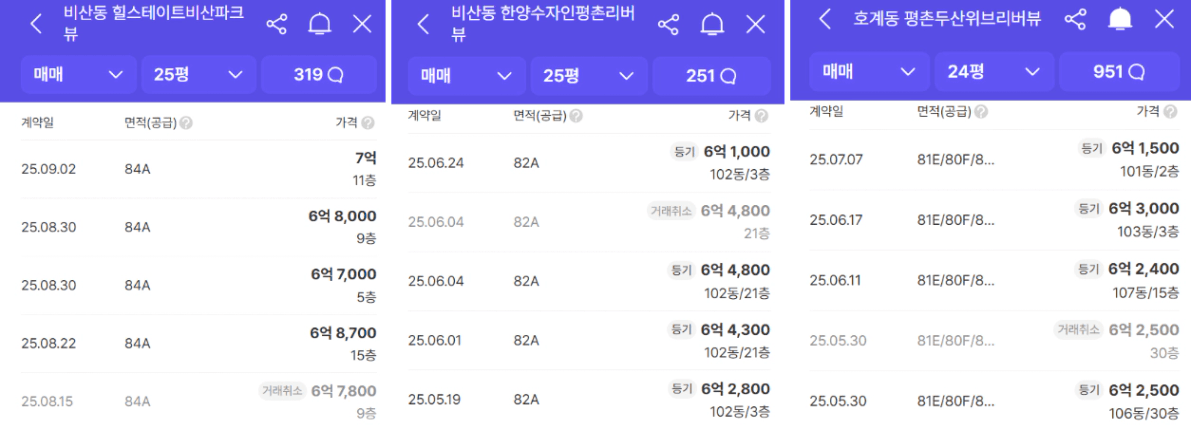
Task: Open 25평 dropdown in 한양수자인평촌리버뷰 panel
Action: [589, 76]
